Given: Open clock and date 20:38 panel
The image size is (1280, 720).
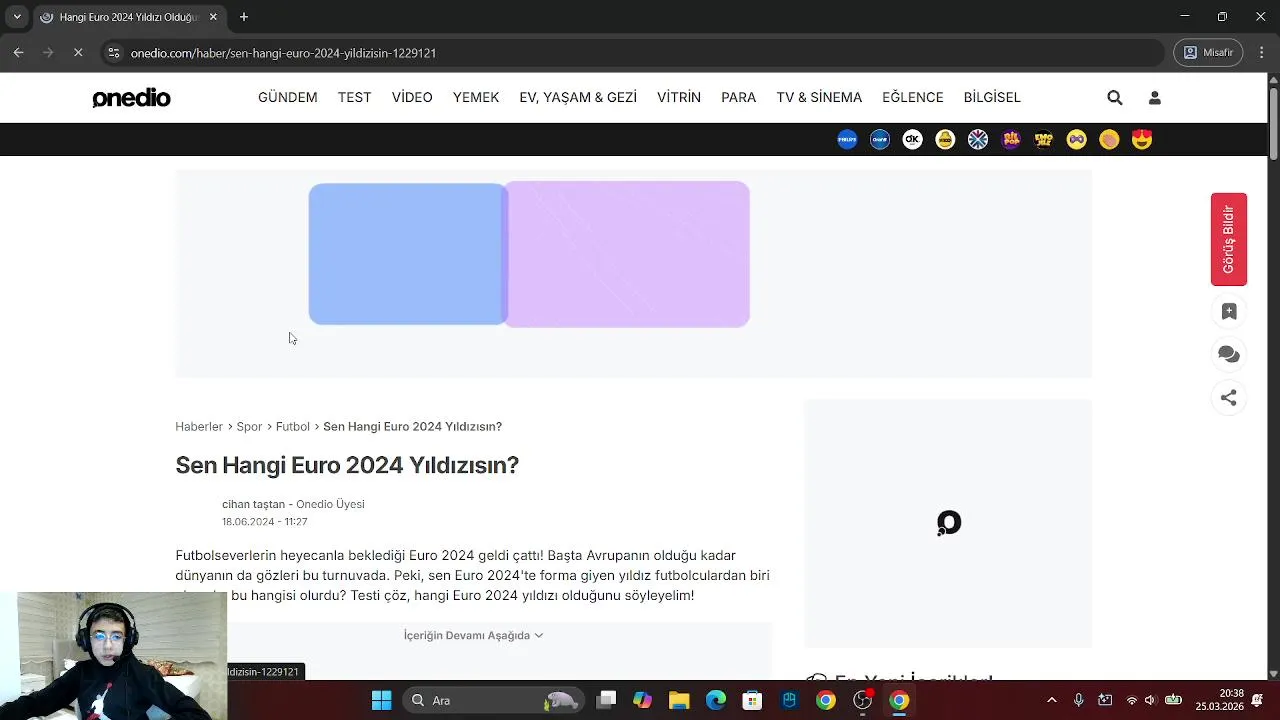Looking at the screenshot, I should coord(1218,700).
